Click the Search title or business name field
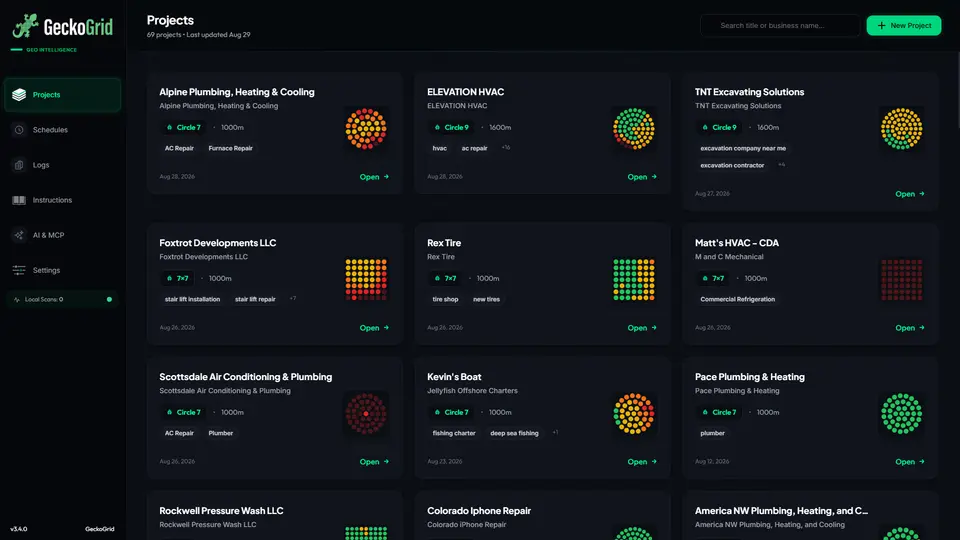 (x=780, y=26)
